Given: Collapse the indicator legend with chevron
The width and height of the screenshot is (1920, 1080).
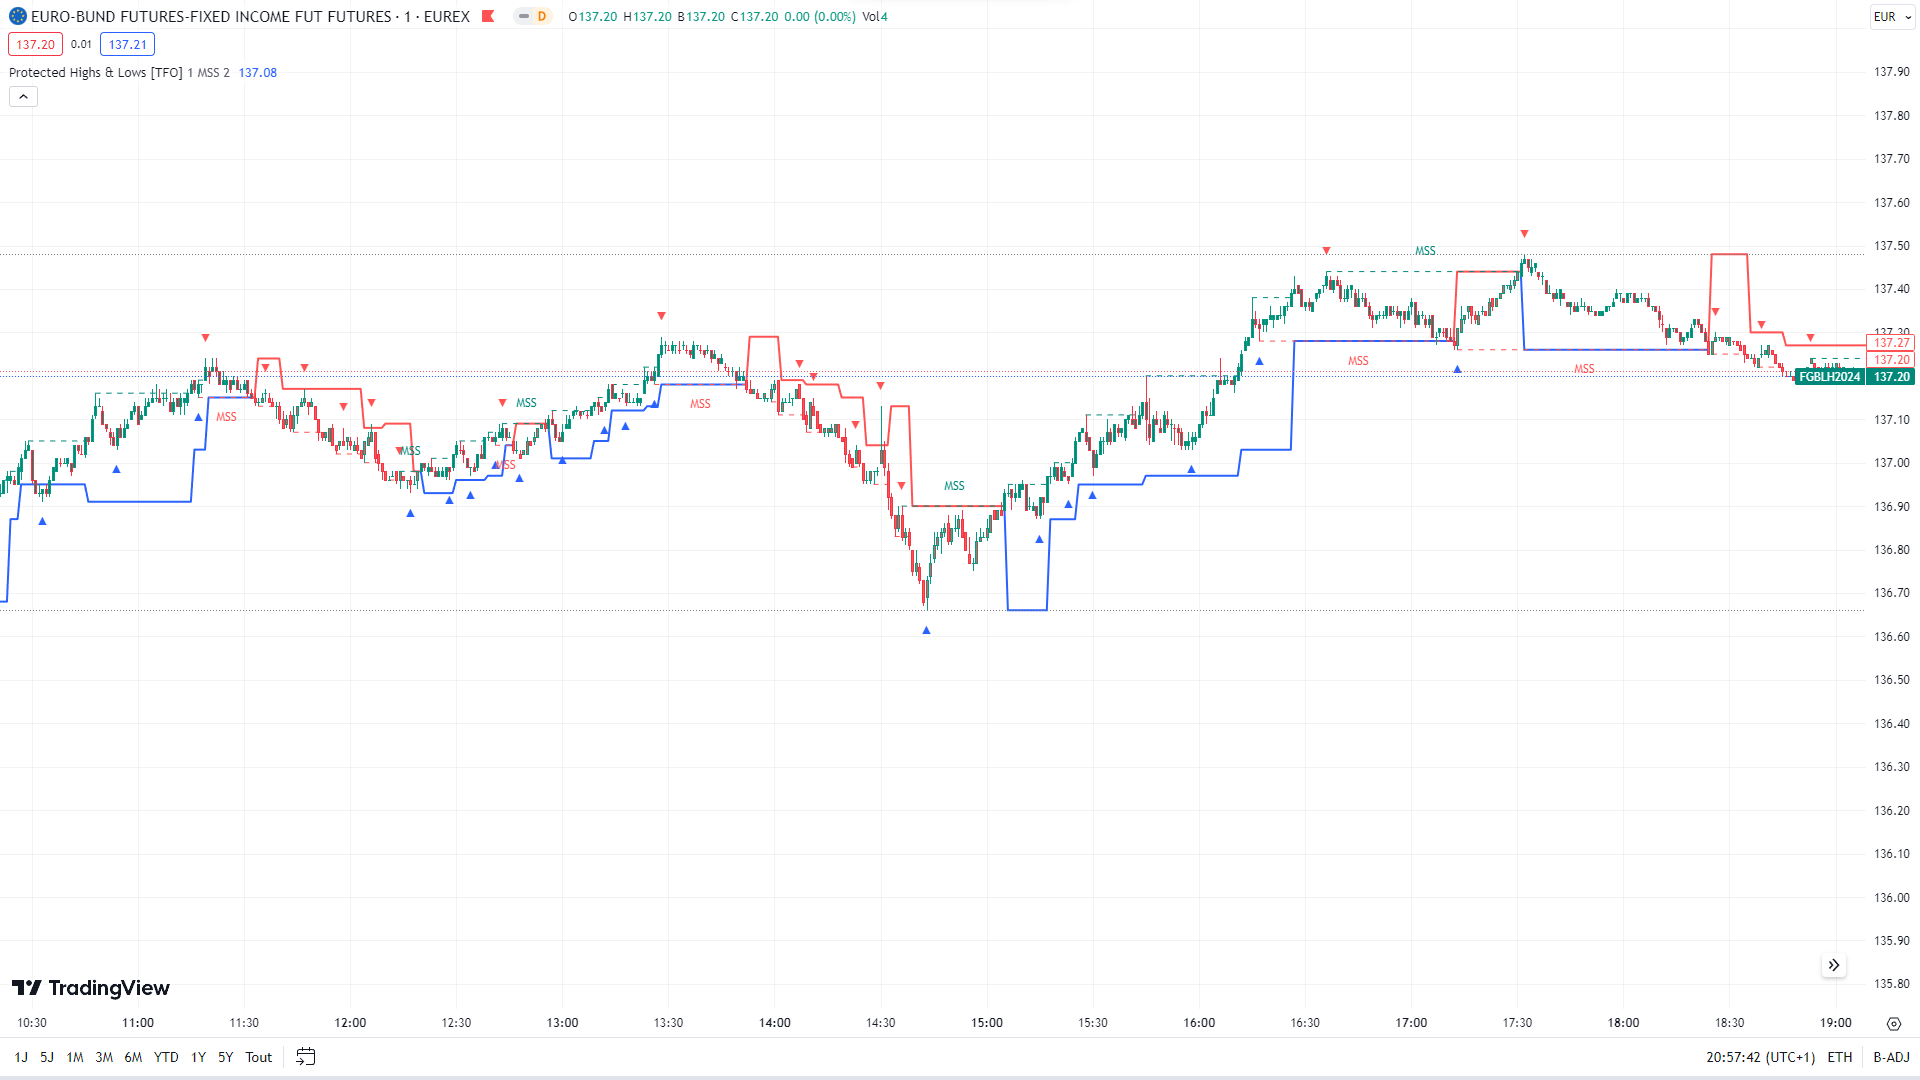Looking at the screenshot, I should [x=23, y=97].
